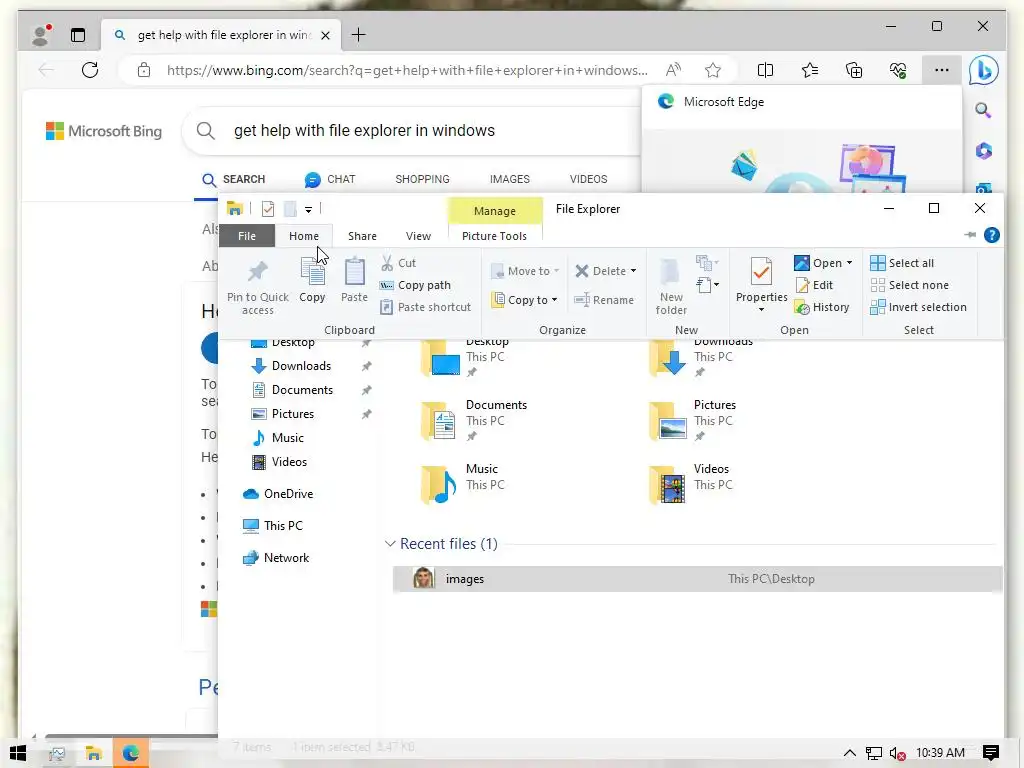Open taskbar notification center icon

(991, 753)
